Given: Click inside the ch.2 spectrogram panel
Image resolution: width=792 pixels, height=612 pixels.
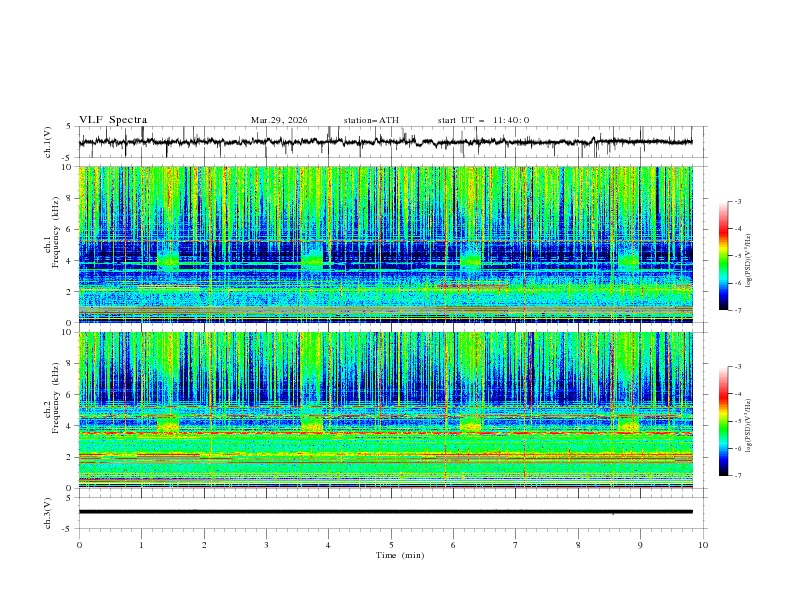Looking at the screenshot, I should [386, 410].
